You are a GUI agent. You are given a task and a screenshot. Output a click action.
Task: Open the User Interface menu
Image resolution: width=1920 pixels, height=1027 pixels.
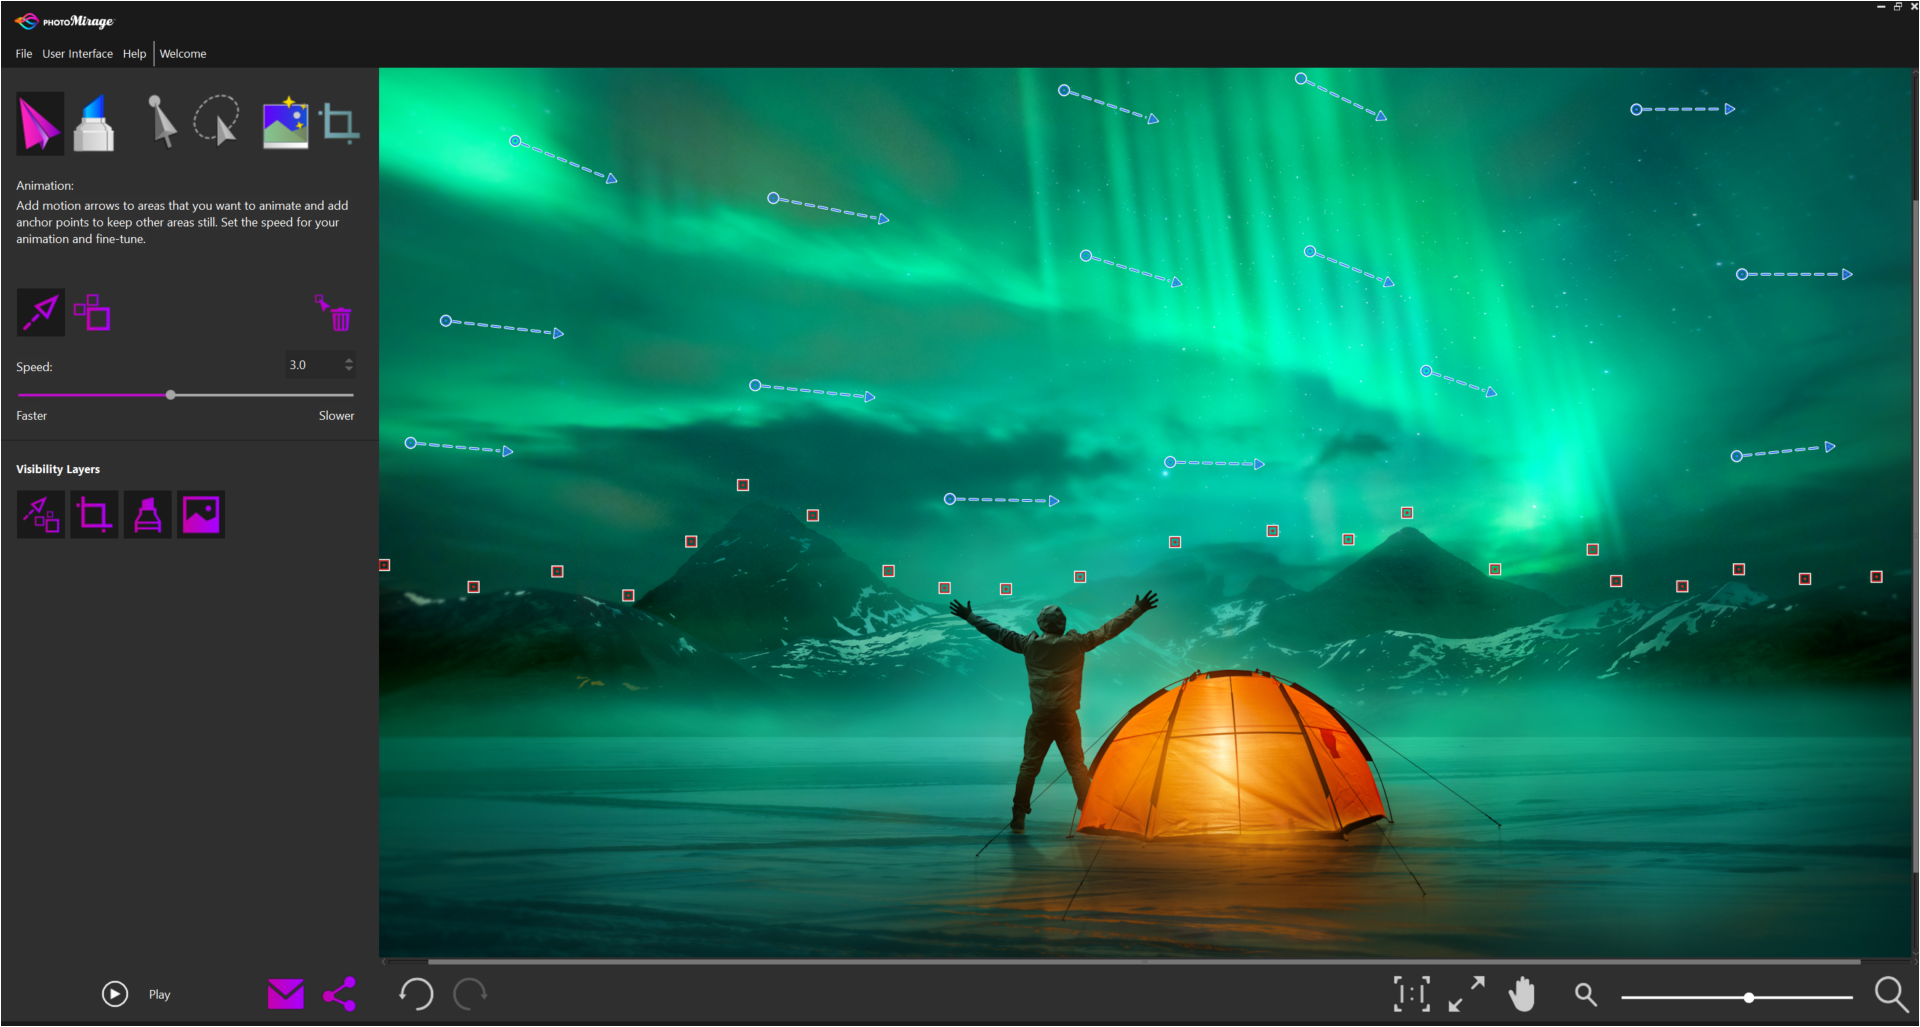(77, 54)
